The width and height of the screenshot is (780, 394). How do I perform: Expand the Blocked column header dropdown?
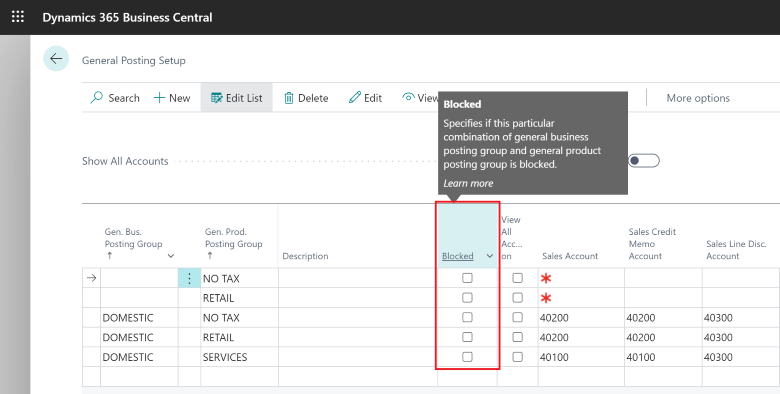point(489,256)
